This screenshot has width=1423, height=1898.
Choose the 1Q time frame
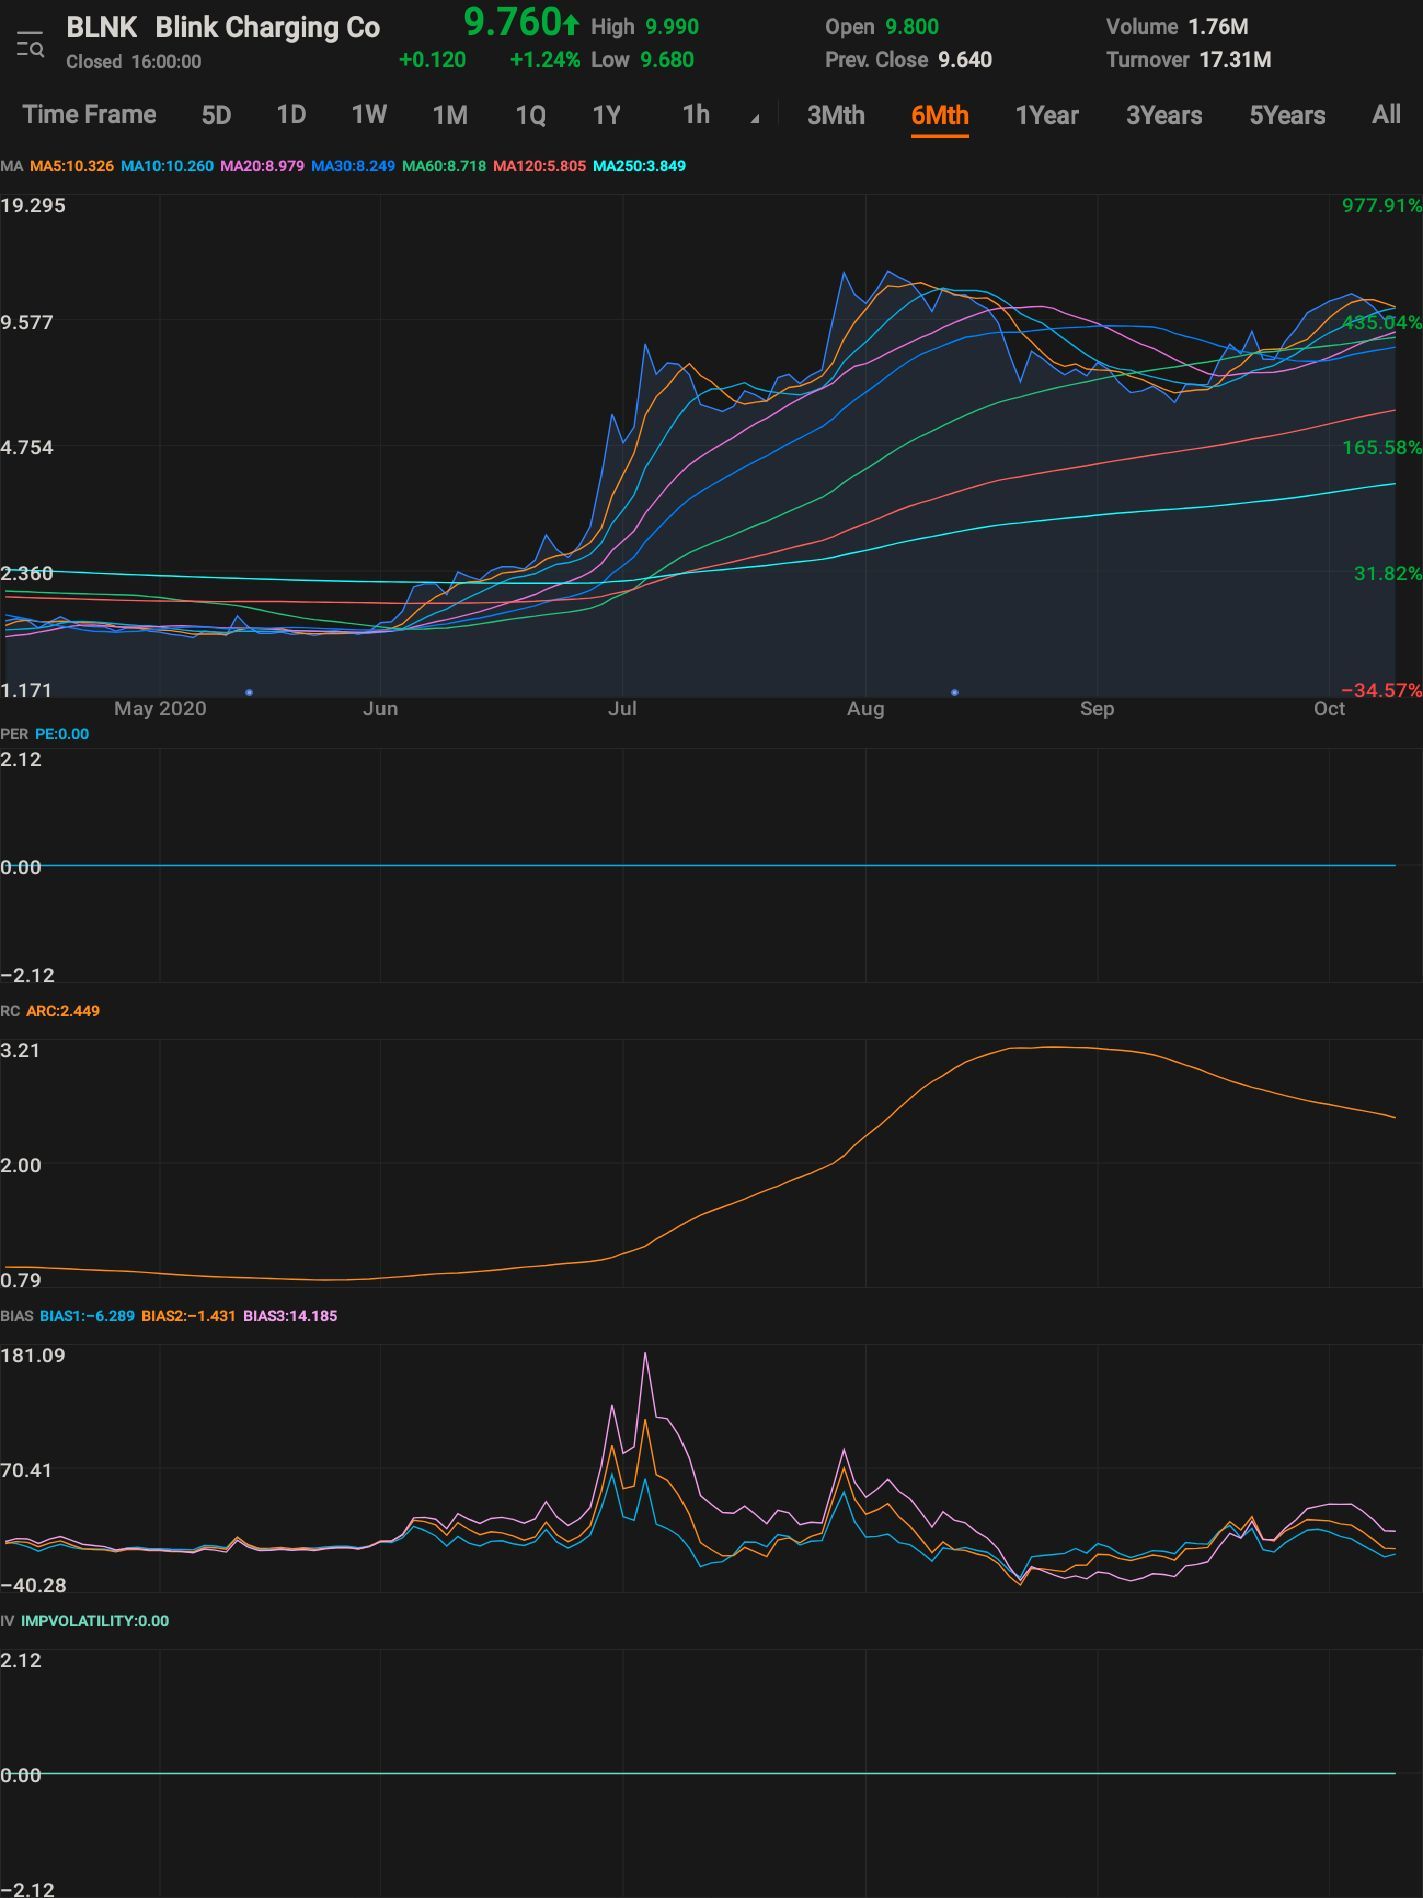[x=530, y=115]
